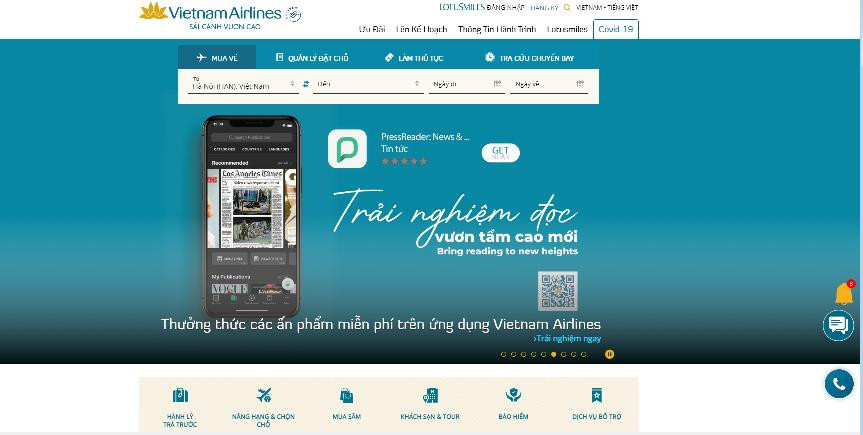Select the eighth carousel dot
863x435 pixels.
point(573,355)
